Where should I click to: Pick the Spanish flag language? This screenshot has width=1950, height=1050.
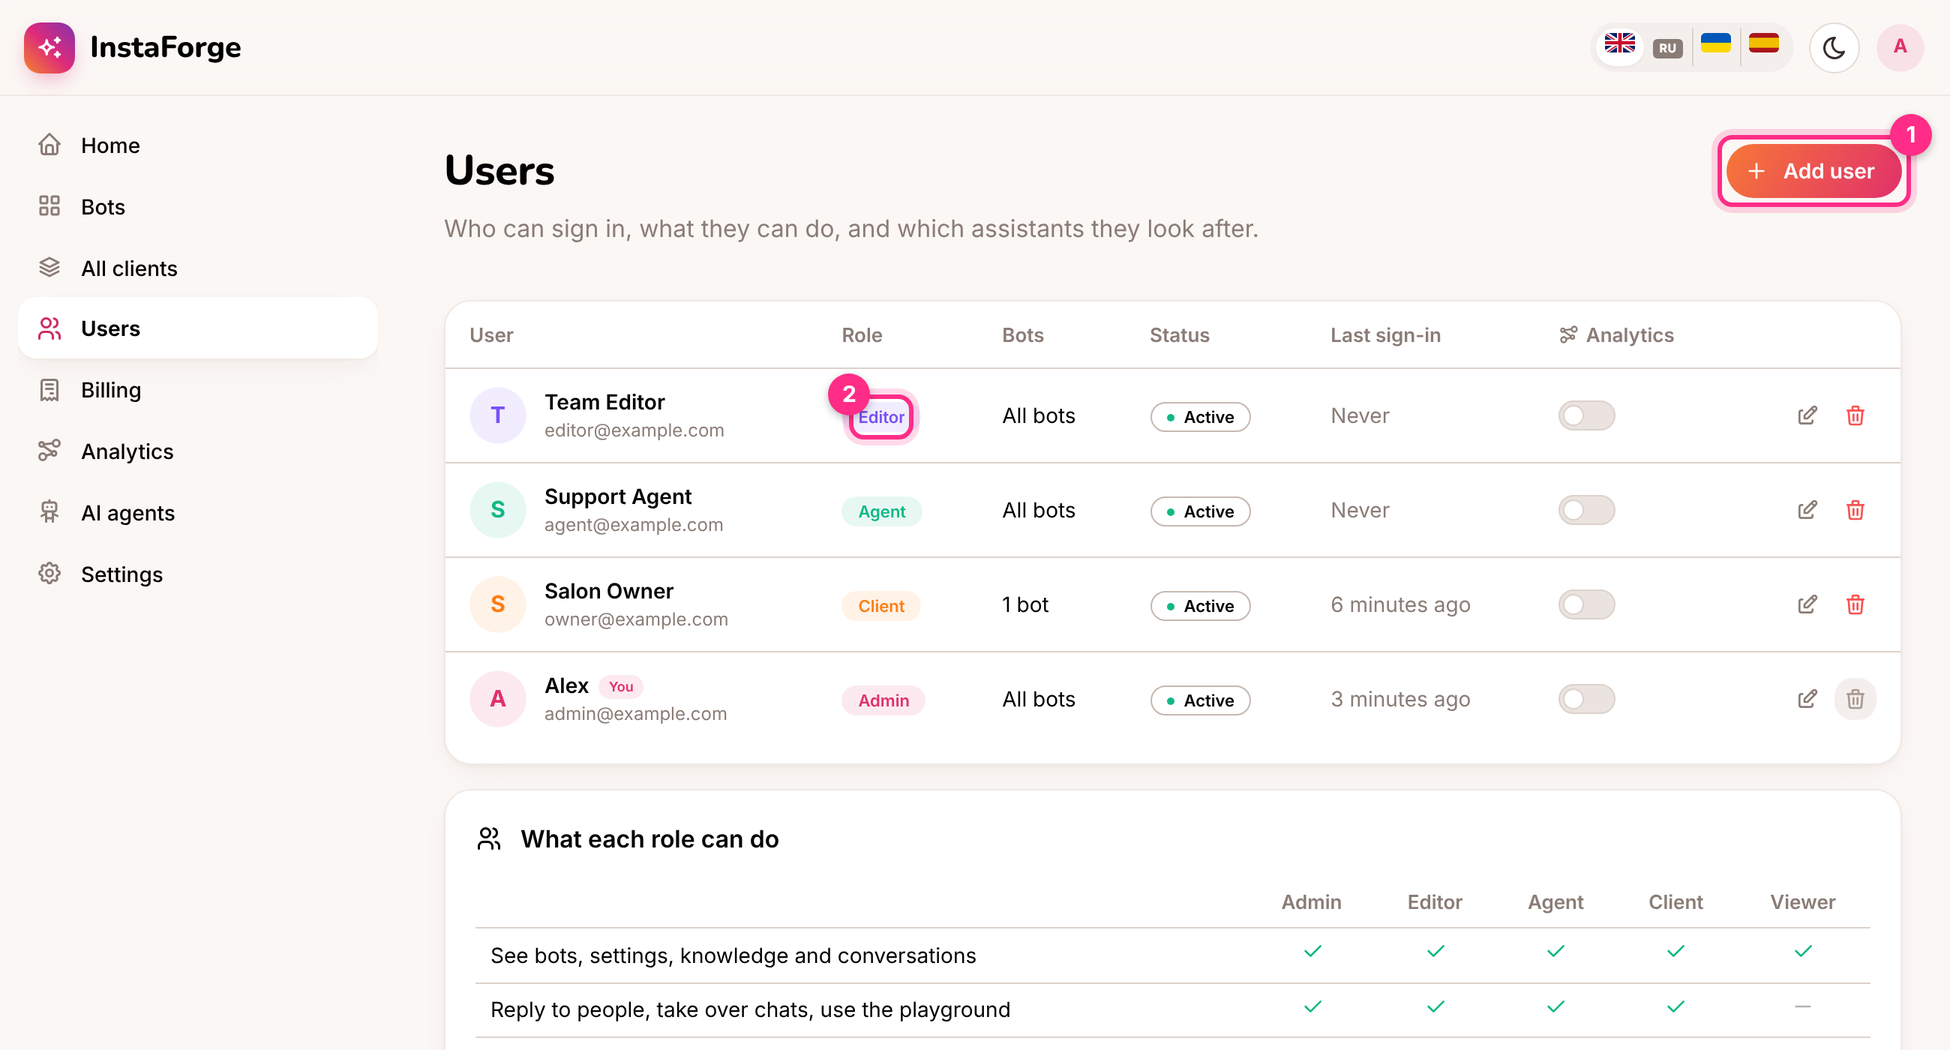tap(1764, 44)
